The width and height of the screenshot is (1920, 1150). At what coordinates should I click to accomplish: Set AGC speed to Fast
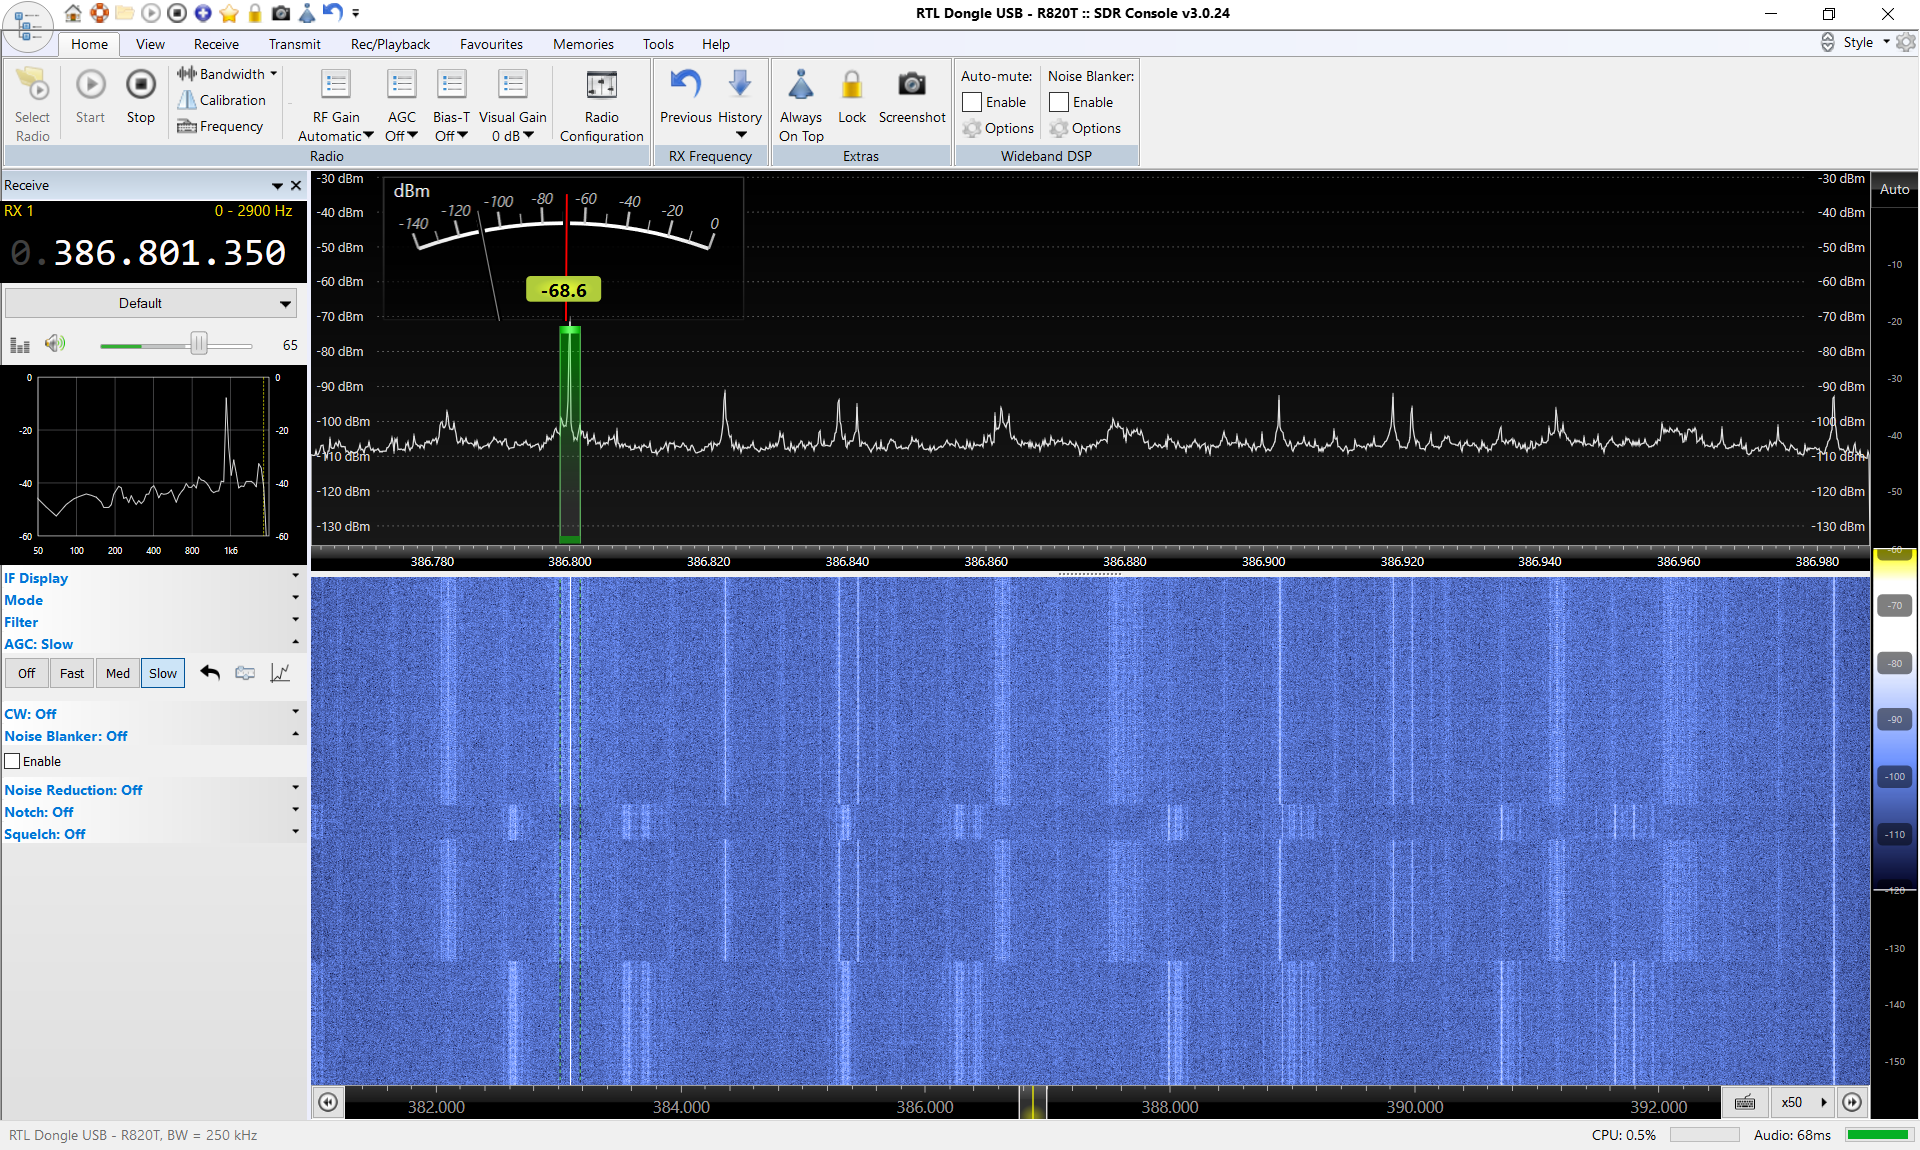(x=71, y=673)
